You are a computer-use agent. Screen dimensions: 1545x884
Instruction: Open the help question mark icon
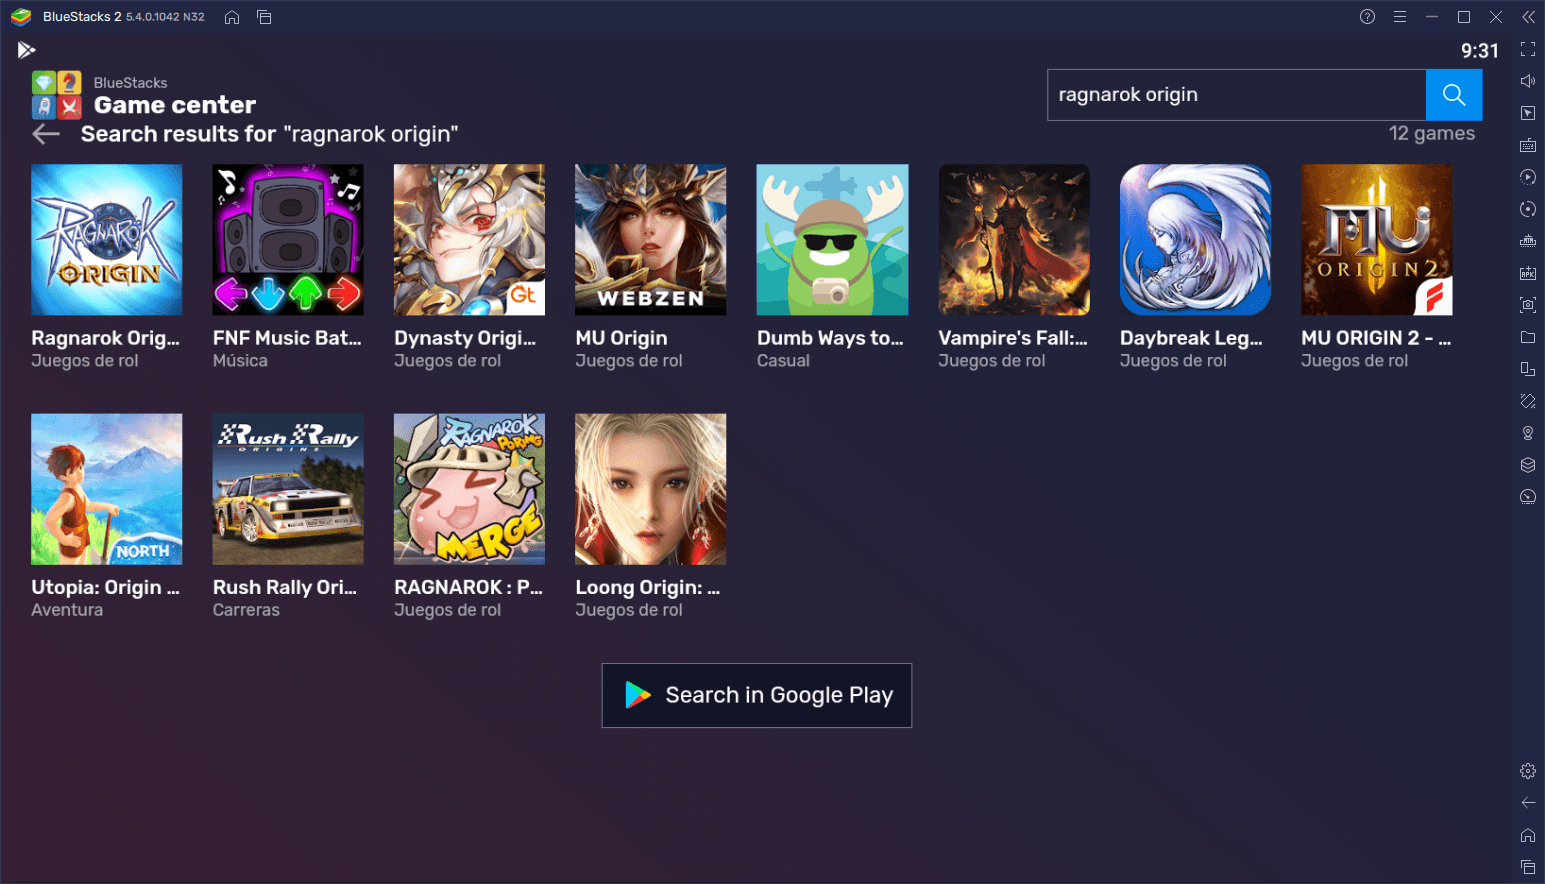[1367, 17]
